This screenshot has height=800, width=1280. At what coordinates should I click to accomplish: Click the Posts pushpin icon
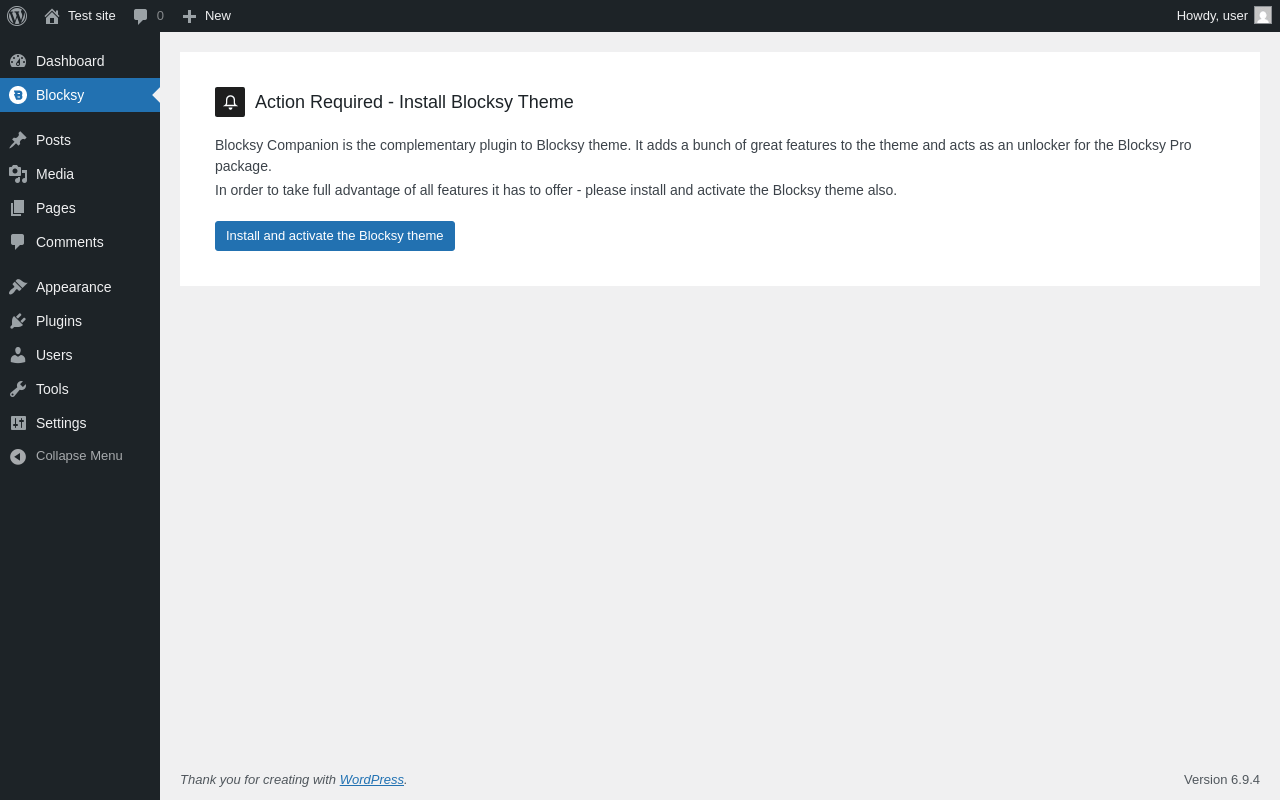18,140
